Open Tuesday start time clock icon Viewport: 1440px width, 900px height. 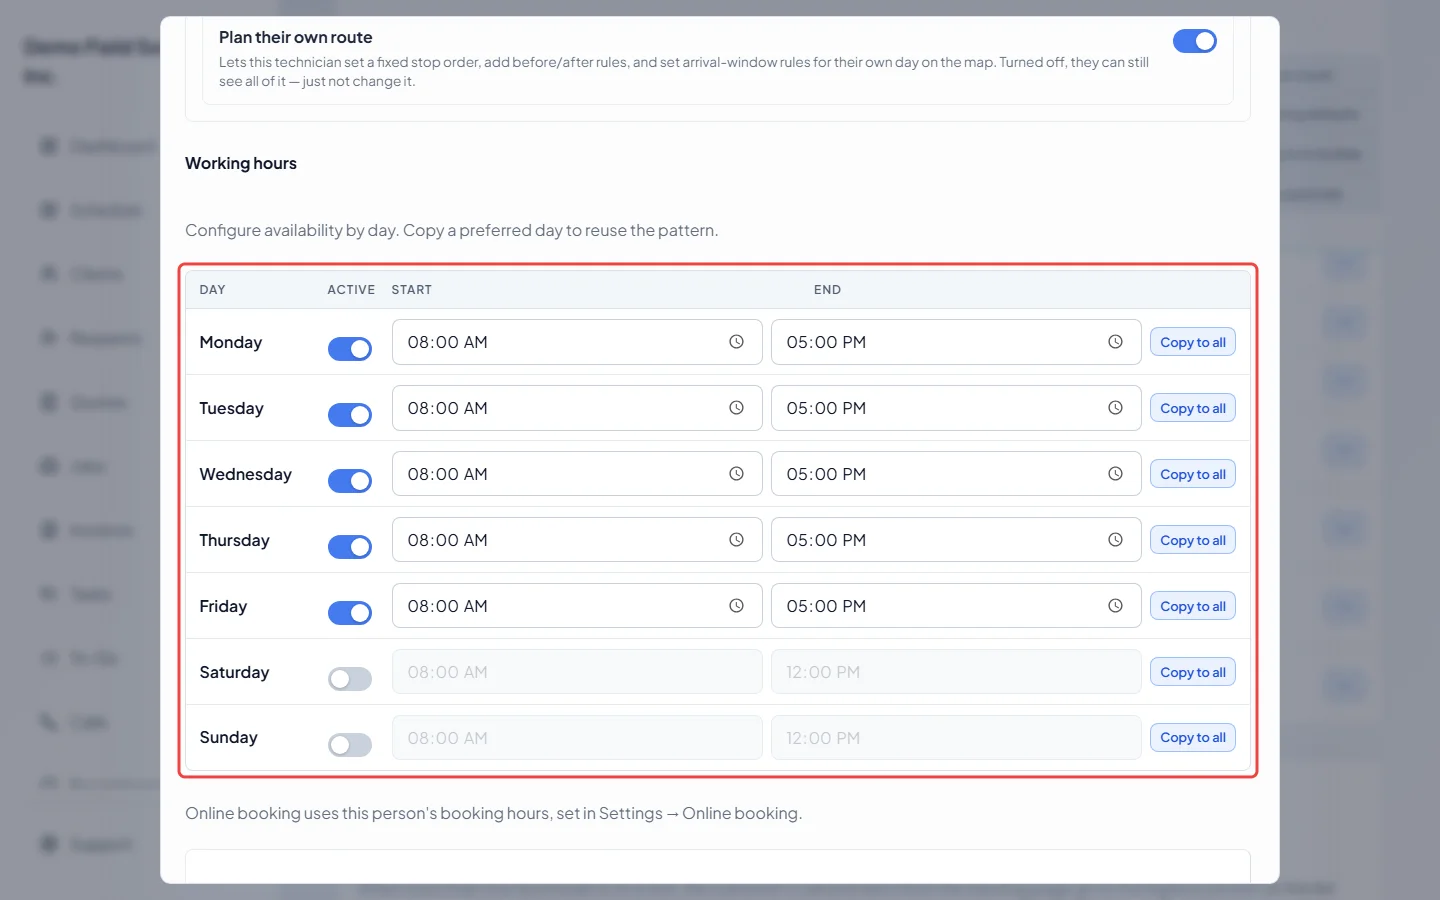click(x=736, y=408)
